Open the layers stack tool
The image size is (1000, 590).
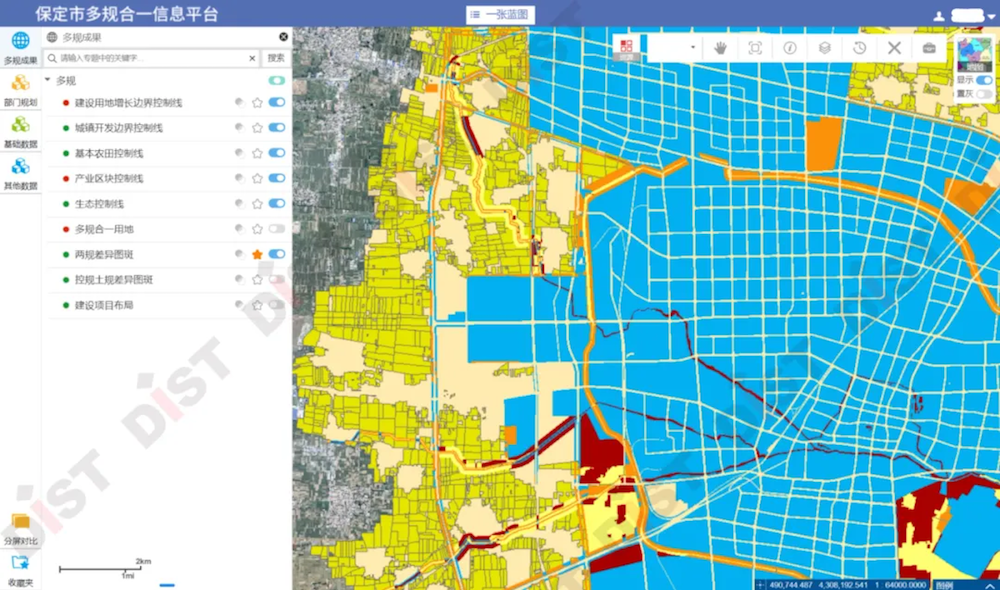tap(825, 48)
